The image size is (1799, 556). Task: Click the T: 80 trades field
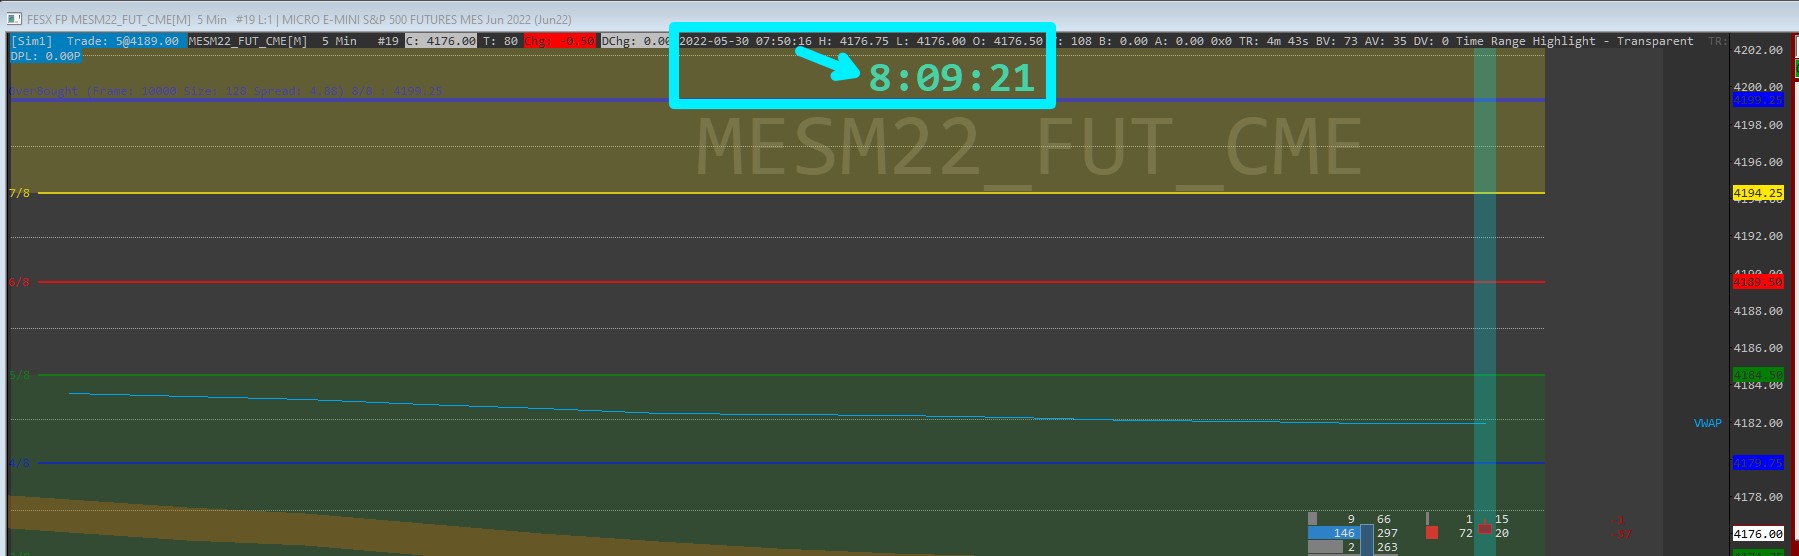click(x=500, y=41)
